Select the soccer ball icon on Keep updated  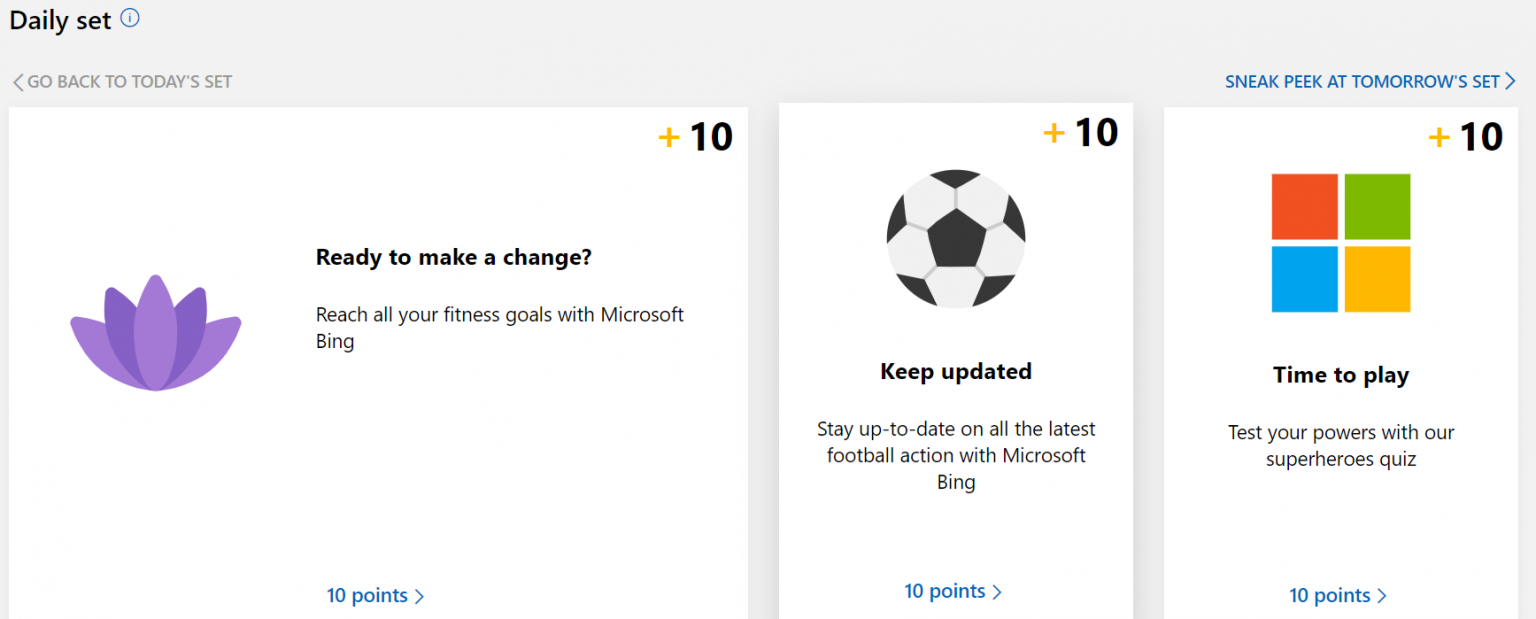(955, 238)
